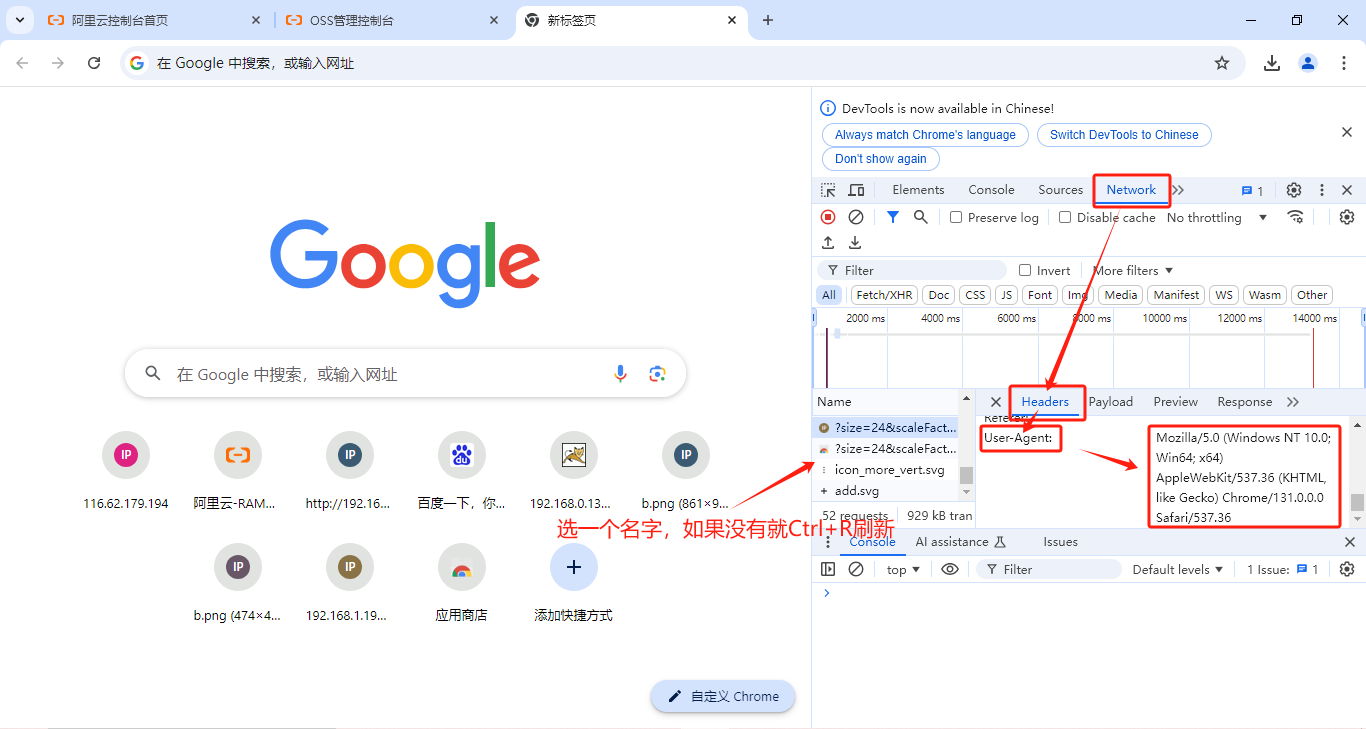Screen dimensions: 1366x729
Task: Search by image with Google Lens
Action: click(x=657, y=373)
